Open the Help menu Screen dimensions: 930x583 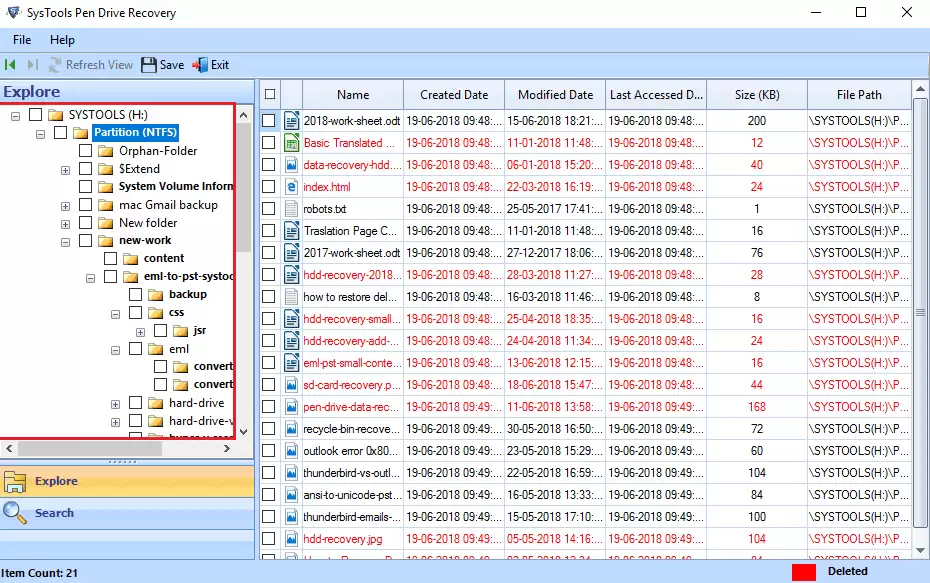coord(62,40)
